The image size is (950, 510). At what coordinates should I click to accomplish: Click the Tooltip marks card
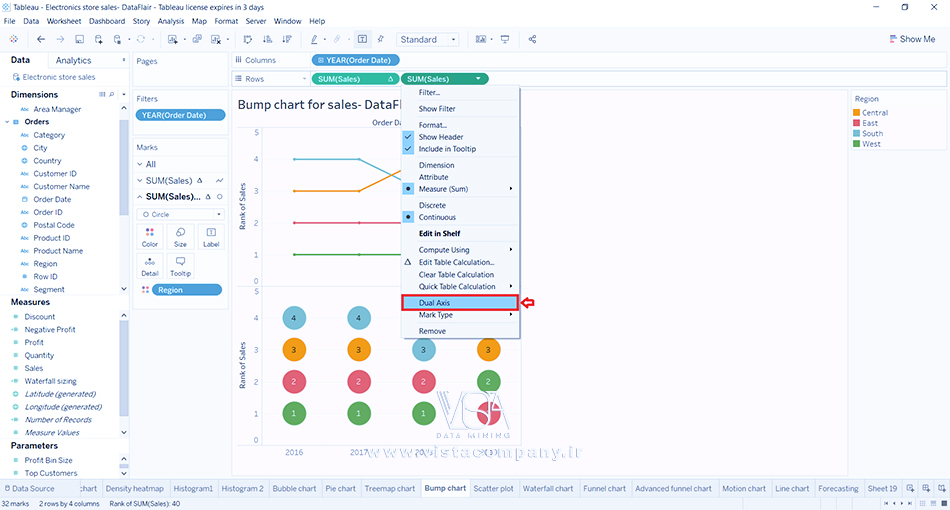coord(180,267)
